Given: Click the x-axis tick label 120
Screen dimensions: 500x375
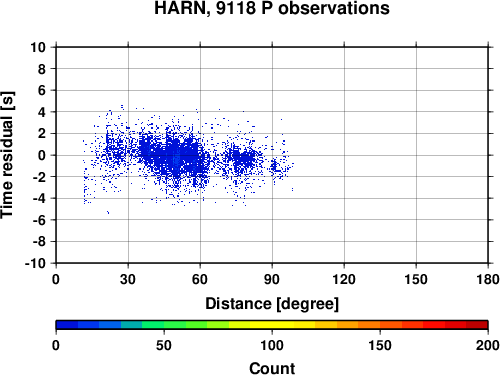Looking at the screenshot, I should pos(344,279).
